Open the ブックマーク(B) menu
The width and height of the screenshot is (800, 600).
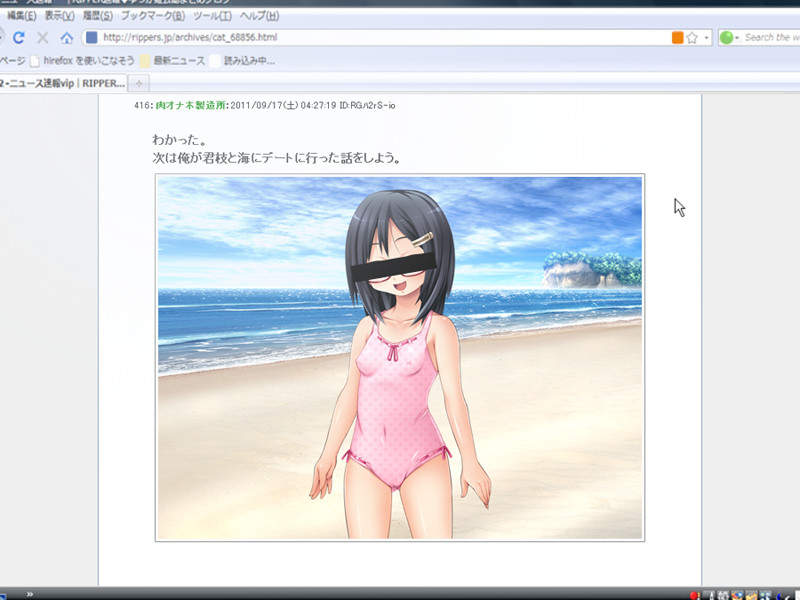152,17
